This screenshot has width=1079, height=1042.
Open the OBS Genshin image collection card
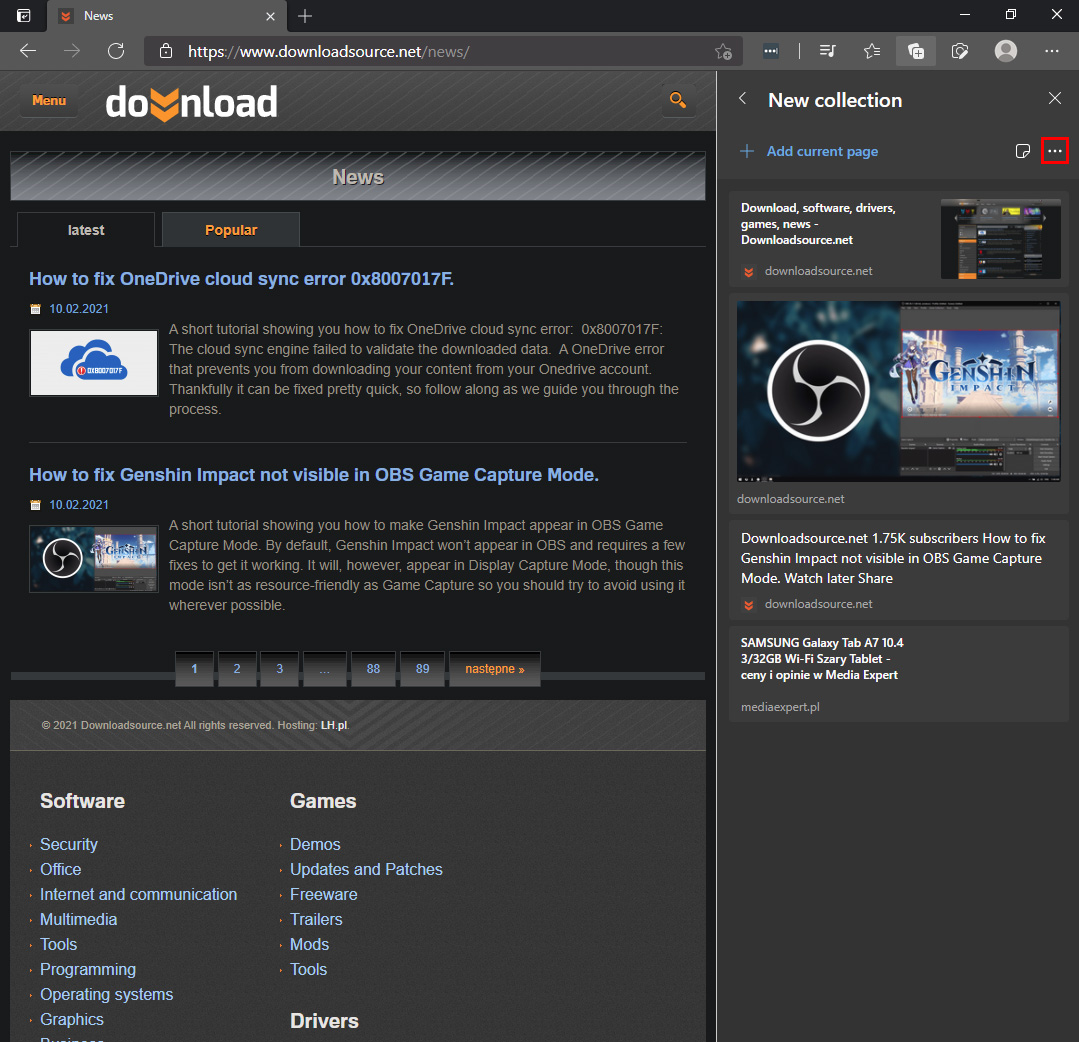(898, 403)
